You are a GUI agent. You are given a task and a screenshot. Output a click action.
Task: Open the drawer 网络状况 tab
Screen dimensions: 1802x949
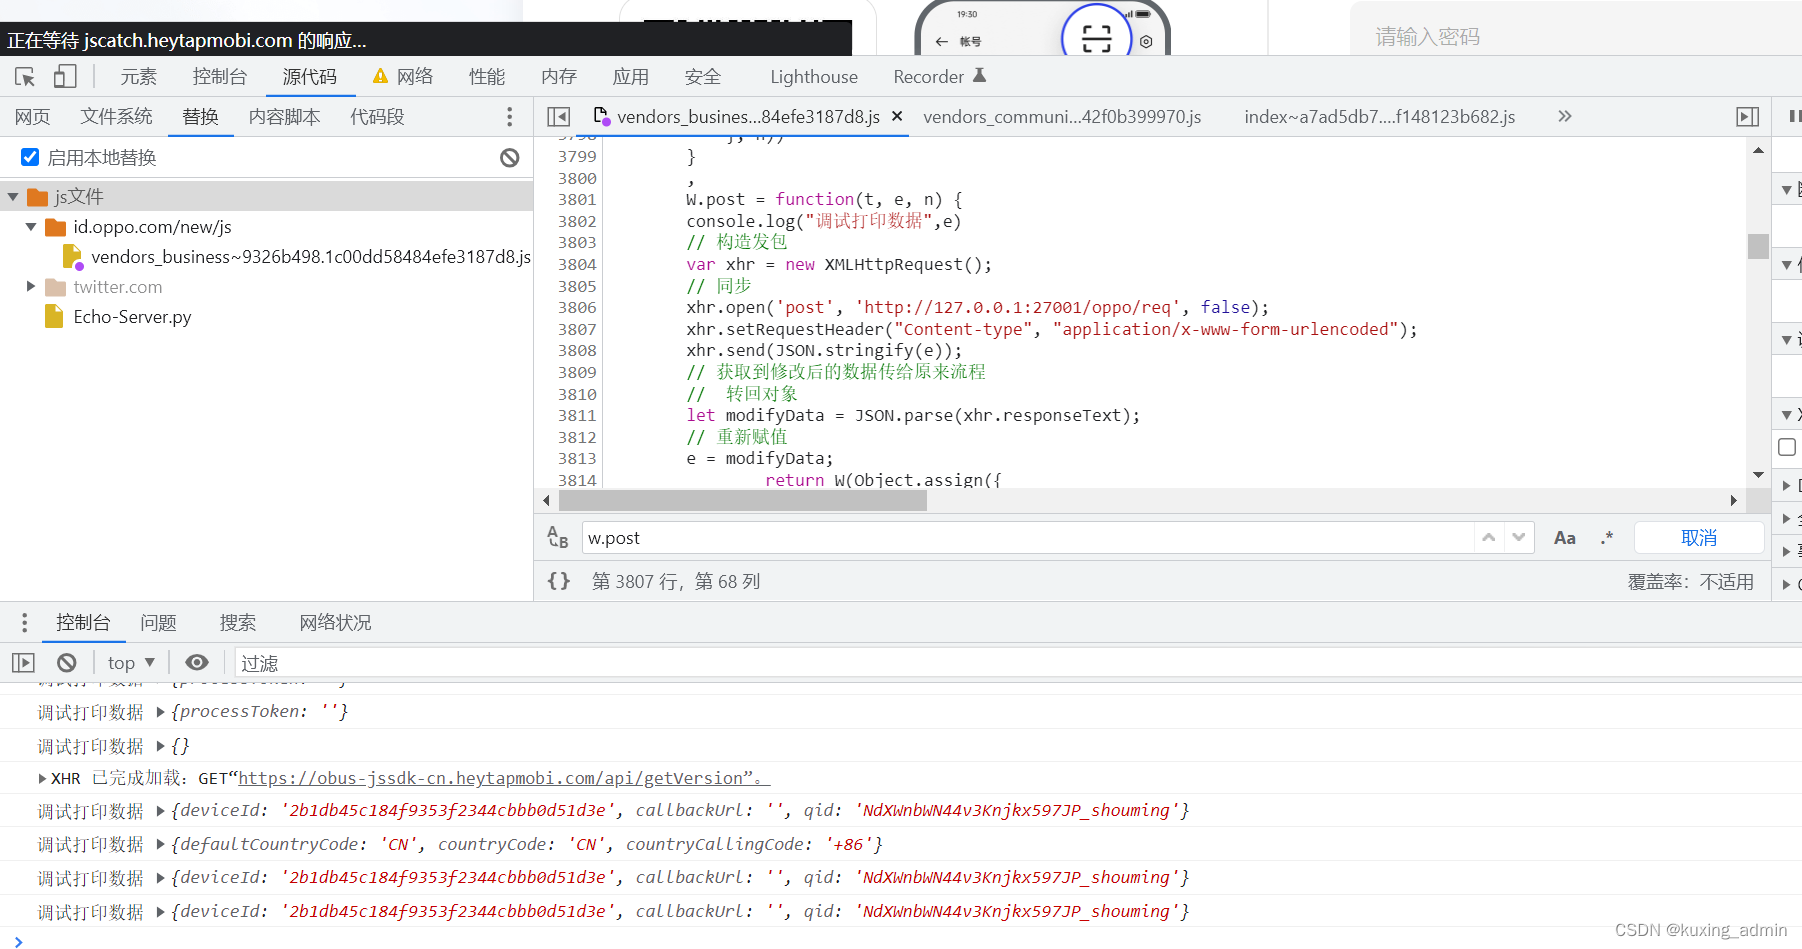pos(336,623)
